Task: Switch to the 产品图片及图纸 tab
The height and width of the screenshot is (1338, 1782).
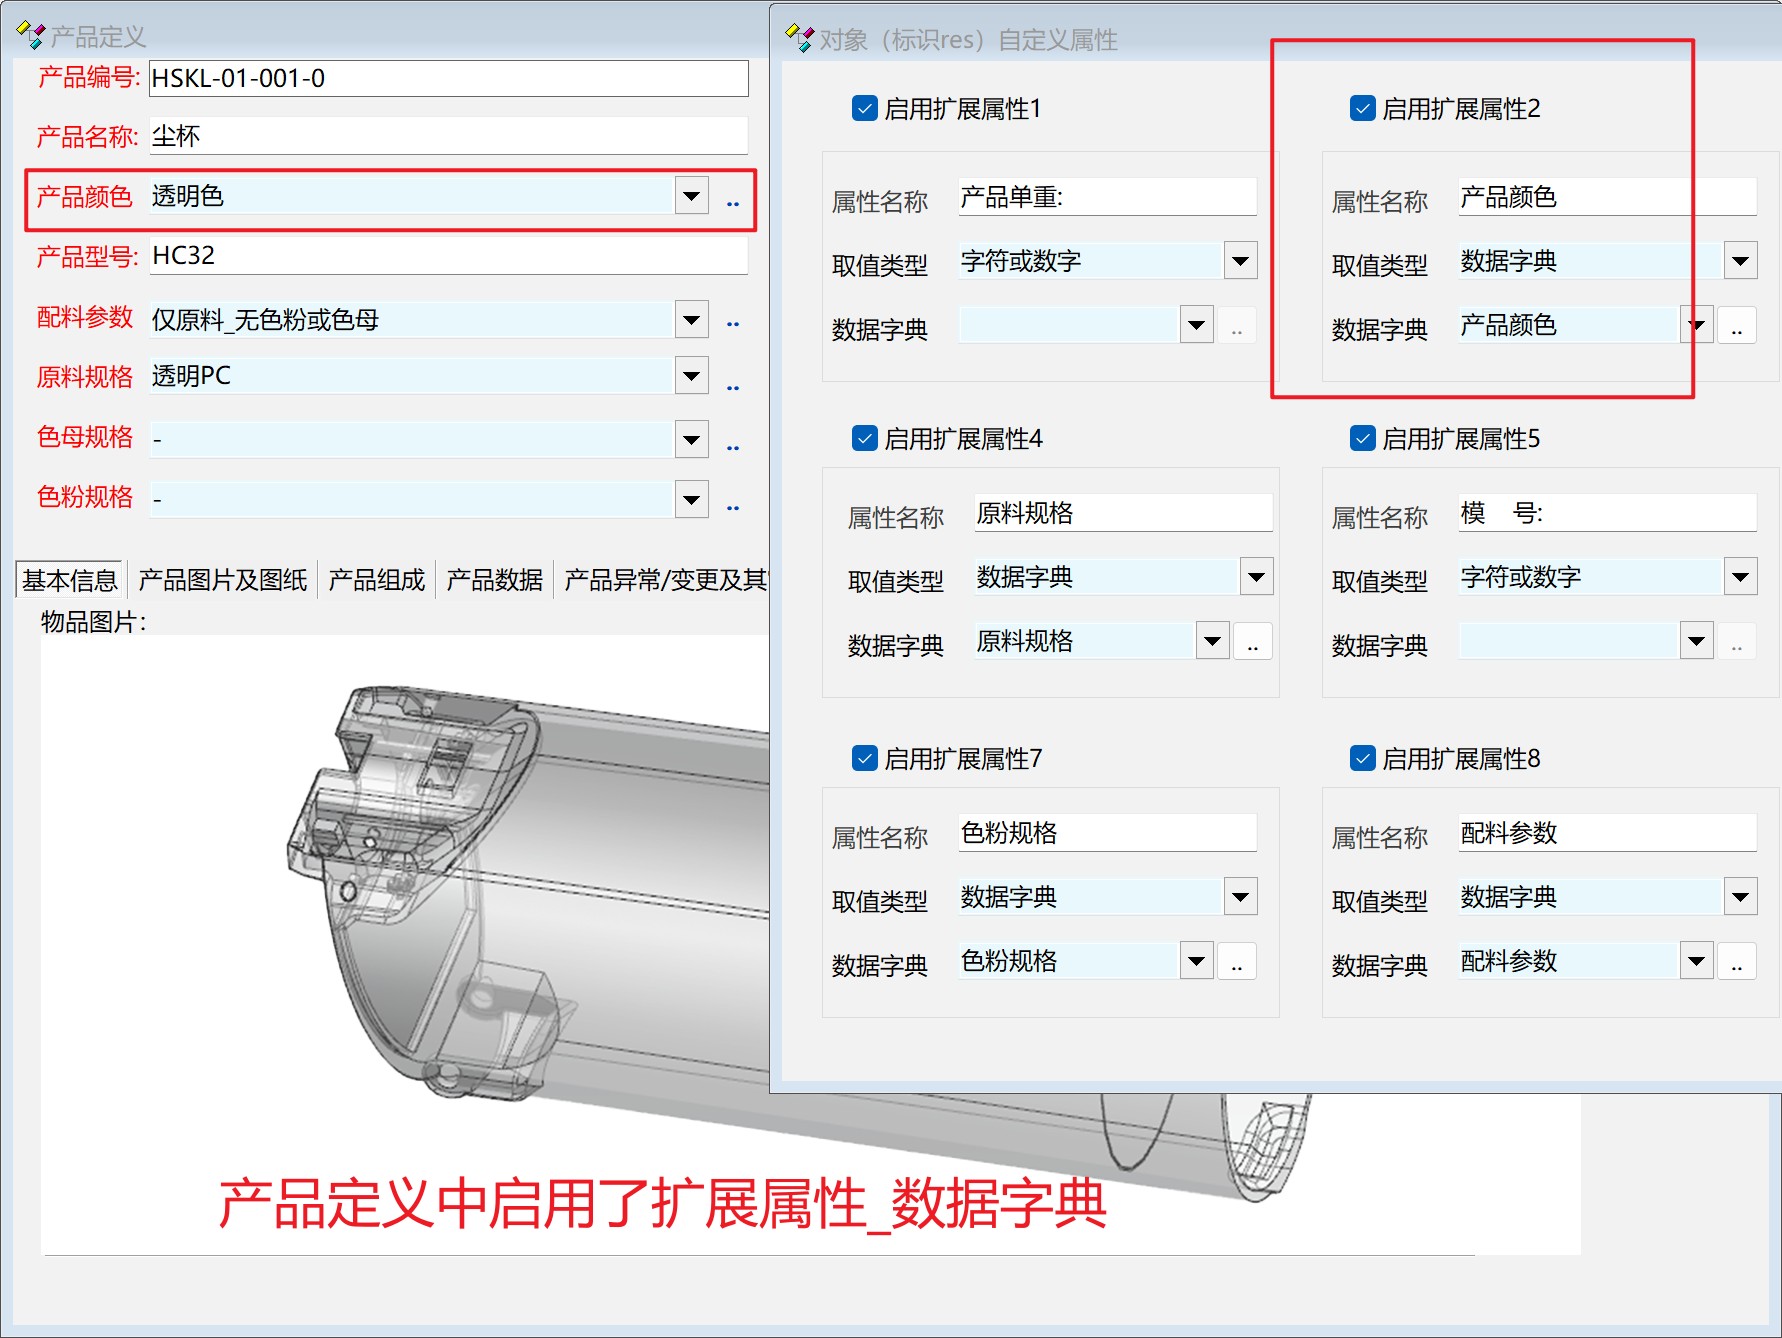Action: [x=223, y=580]
